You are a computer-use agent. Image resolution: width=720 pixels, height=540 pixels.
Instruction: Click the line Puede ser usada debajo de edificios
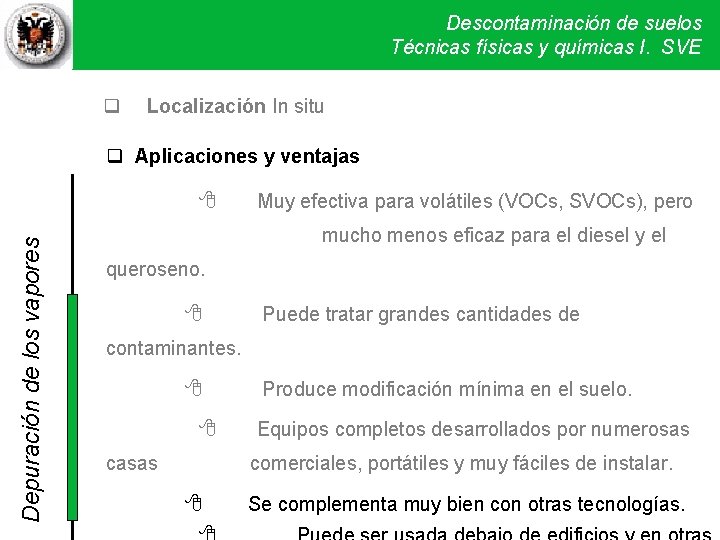504,533
